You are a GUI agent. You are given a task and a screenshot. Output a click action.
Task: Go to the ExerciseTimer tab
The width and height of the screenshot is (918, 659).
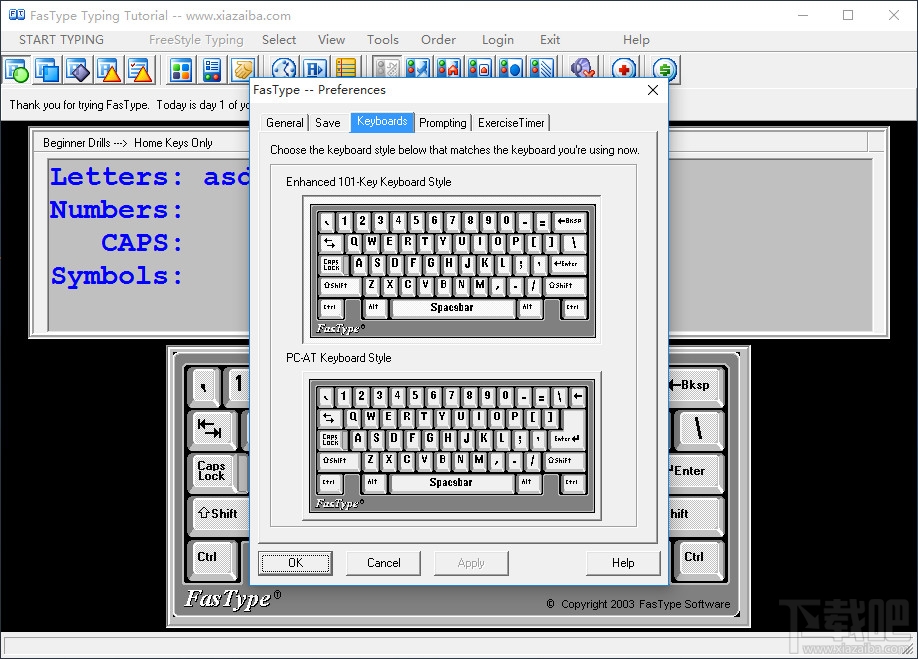click(x=511, y=123)
